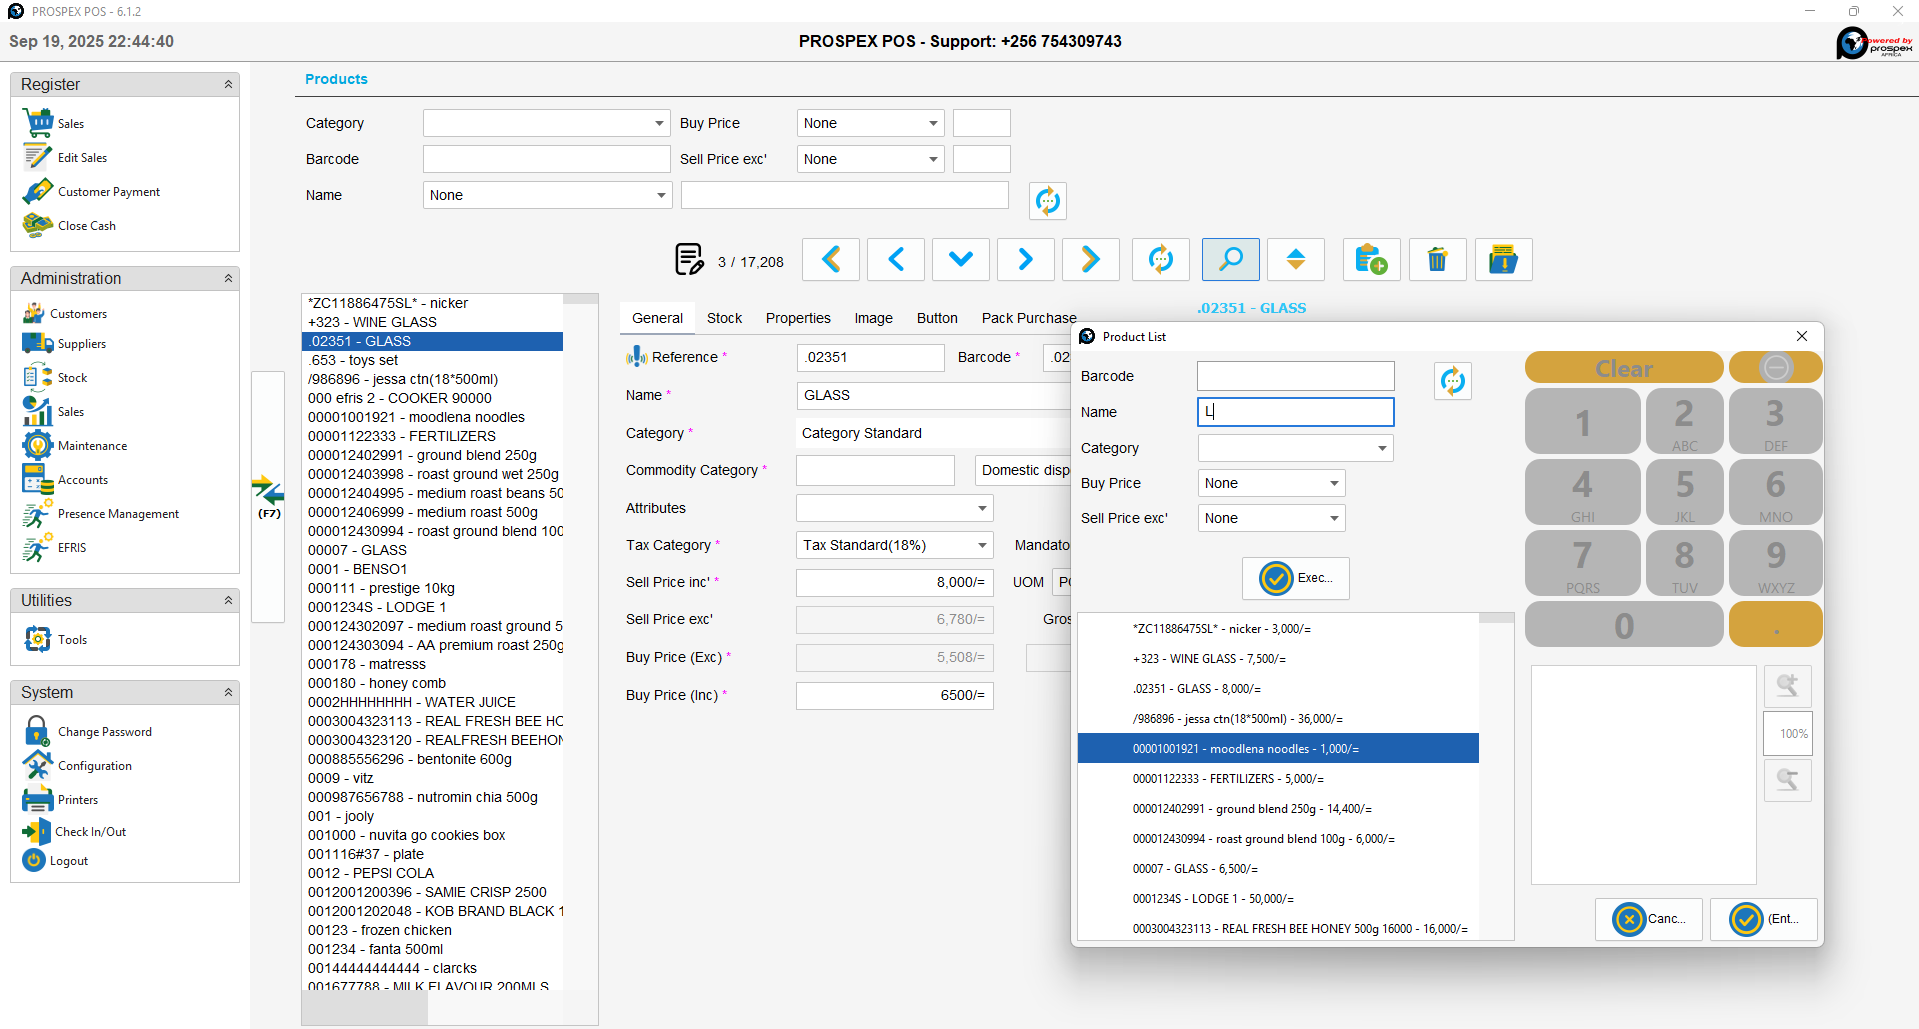The width and height of the screenshot is (1919, 1029).
Task: Switch to the Properties tab
Action: point(797,318)
